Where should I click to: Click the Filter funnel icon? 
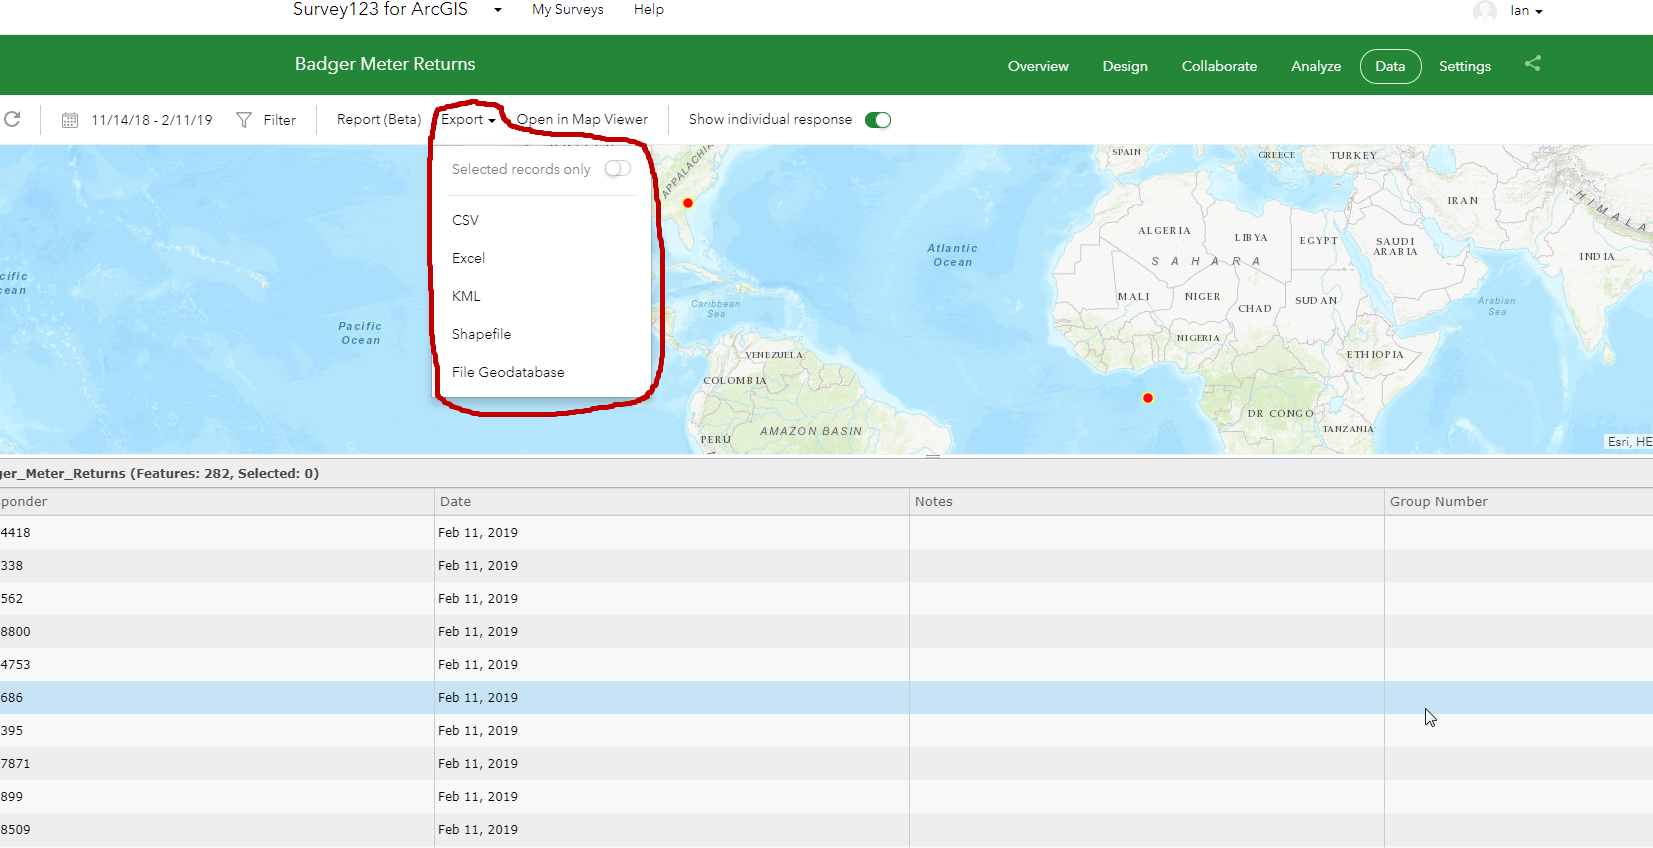pyautogui.click(x=244, y=120)
